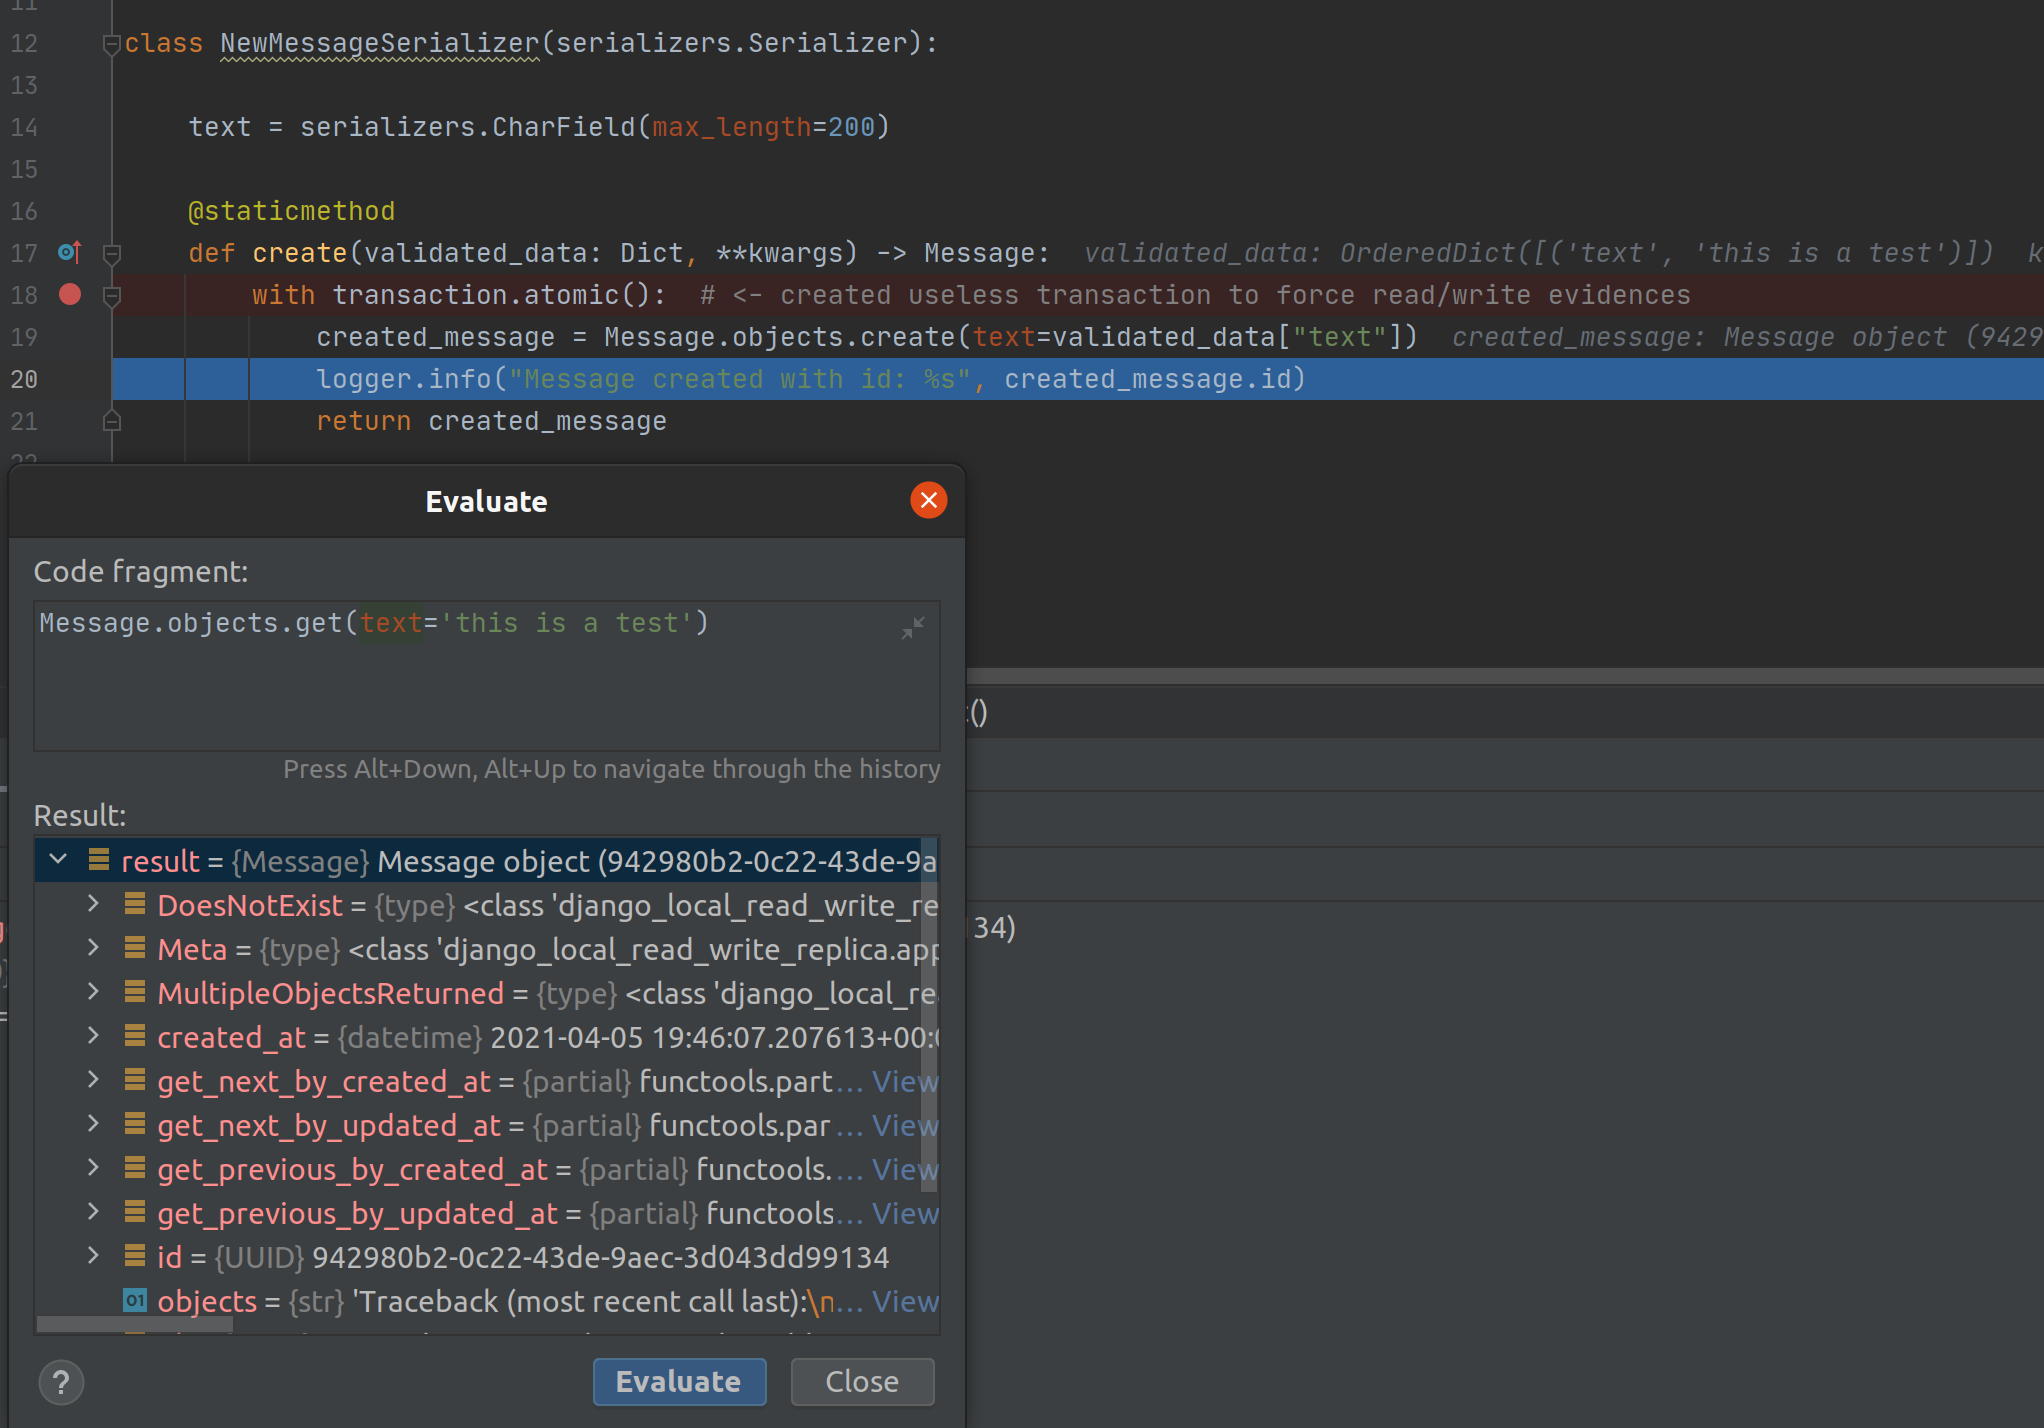This screenshot has width=2044, height=1428.
Task: Fold the create method at line 17
Action: point(112,254)
